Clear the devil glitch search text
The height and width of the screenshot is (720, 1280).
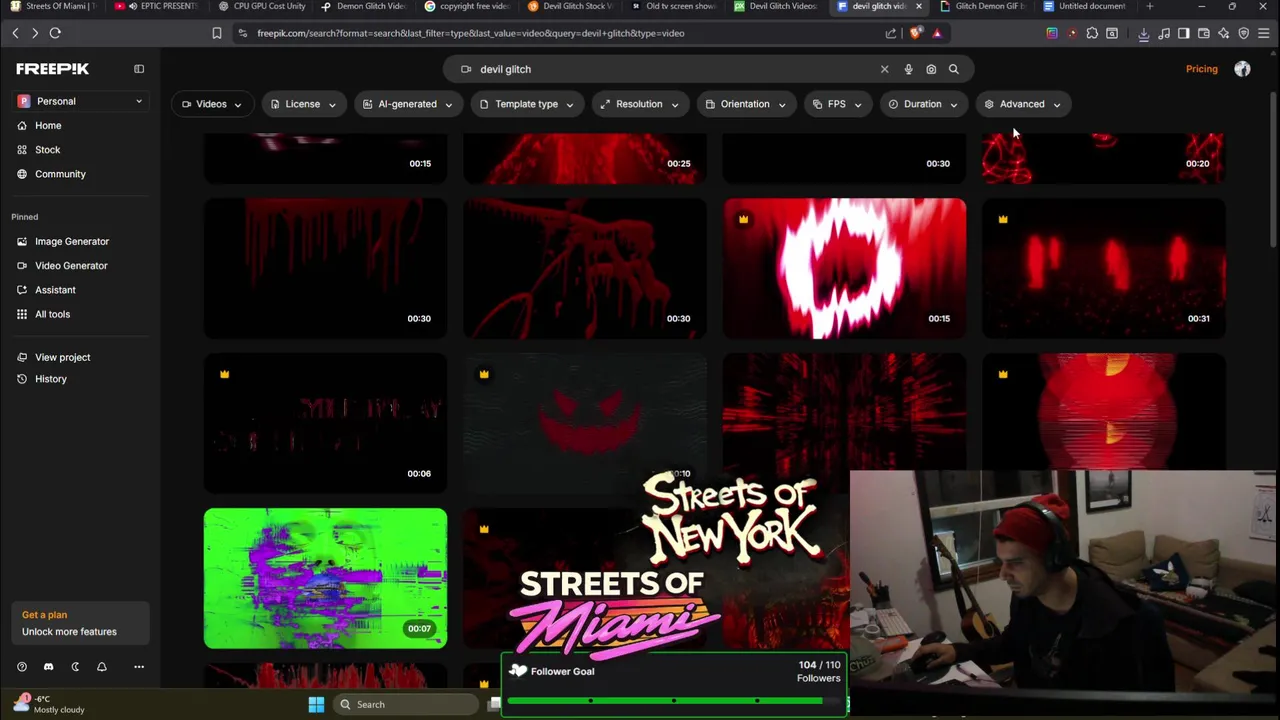[884, 69]
